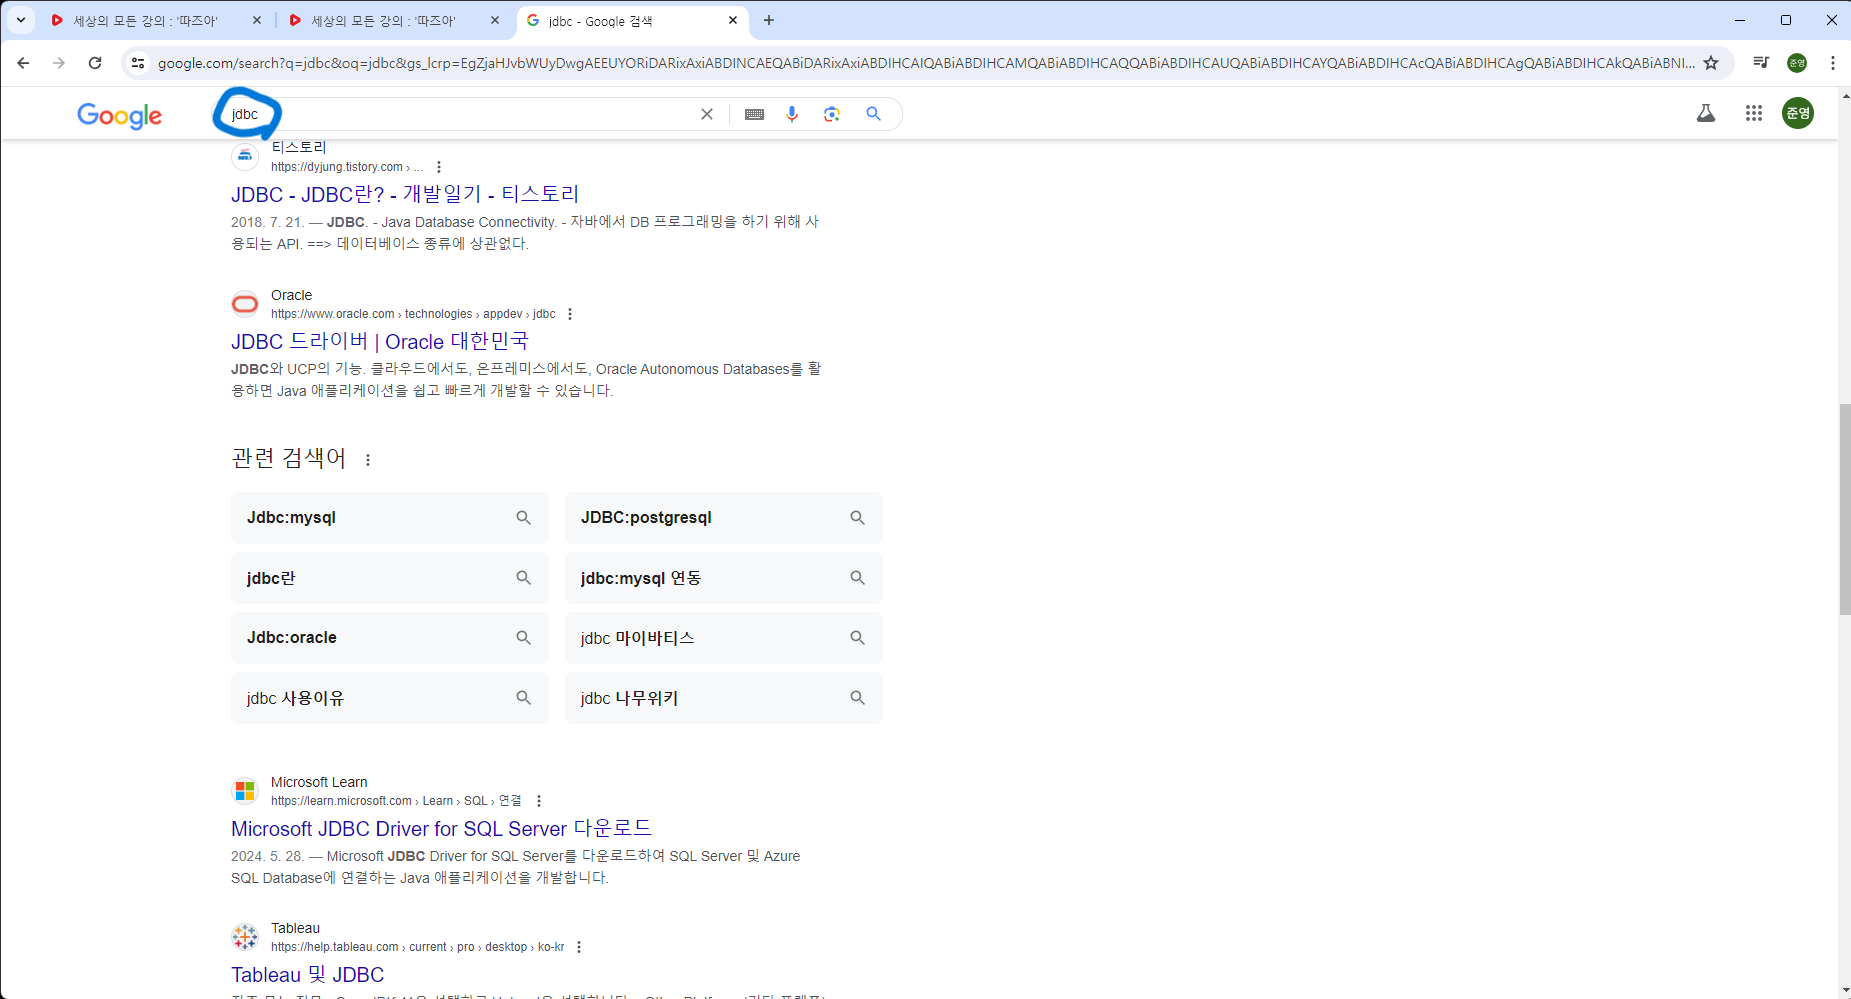Start voice search with the microphone icon

click(x=792, y=114)
